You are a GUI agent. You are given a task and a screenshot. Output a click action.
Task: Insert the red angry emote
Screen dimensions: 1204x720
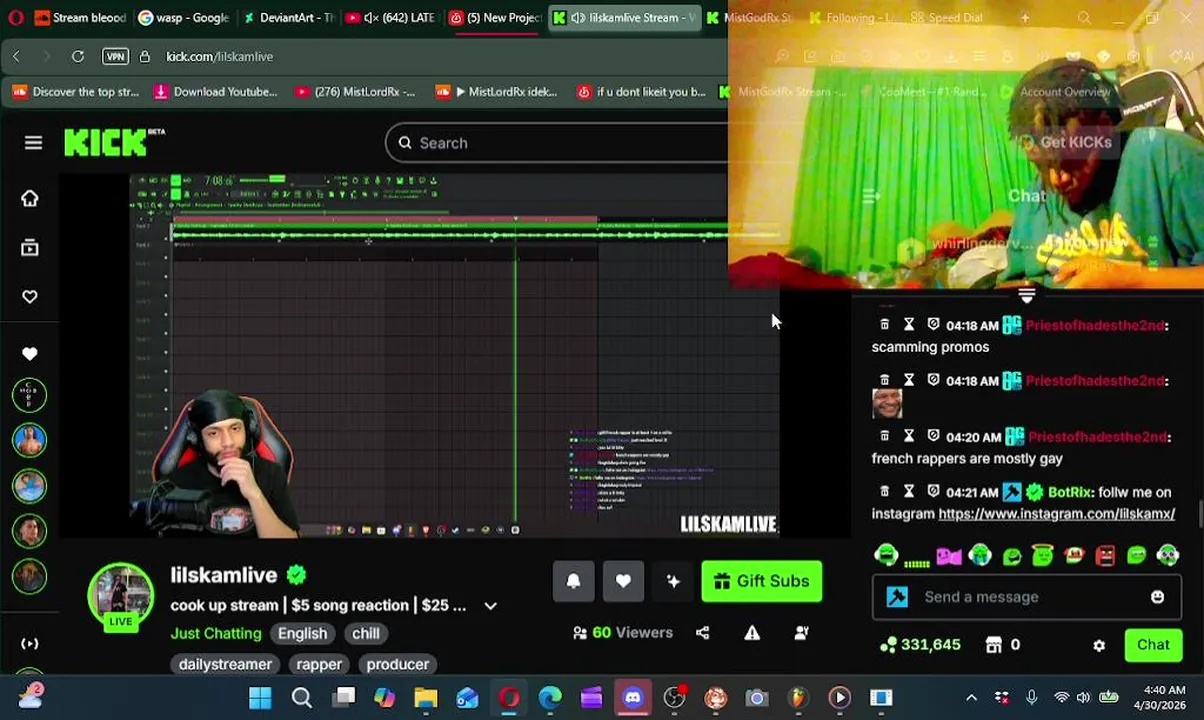(1105, 555)
